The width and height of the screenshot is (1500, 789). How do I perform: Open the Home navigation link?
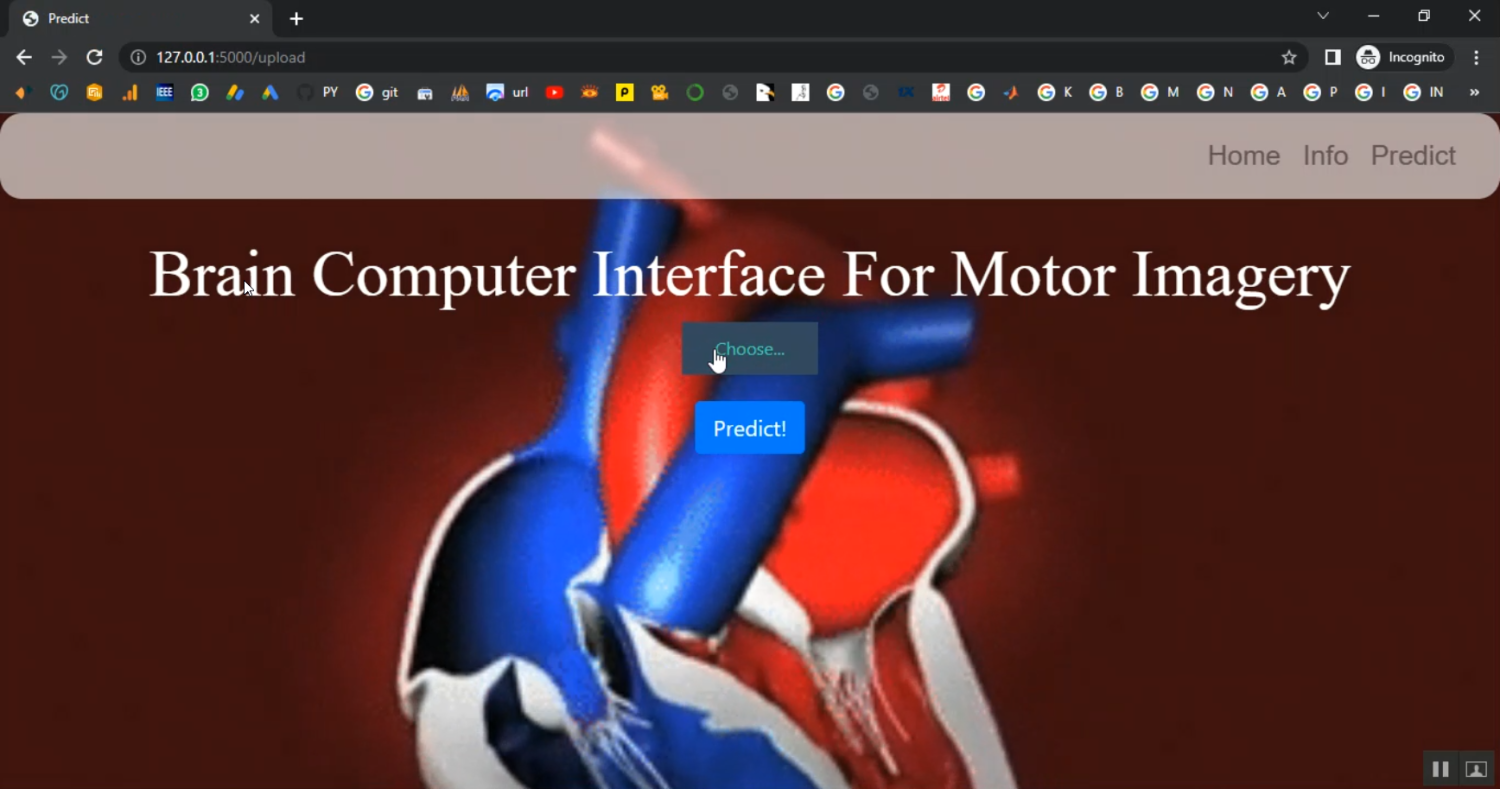coord(1243,156)
